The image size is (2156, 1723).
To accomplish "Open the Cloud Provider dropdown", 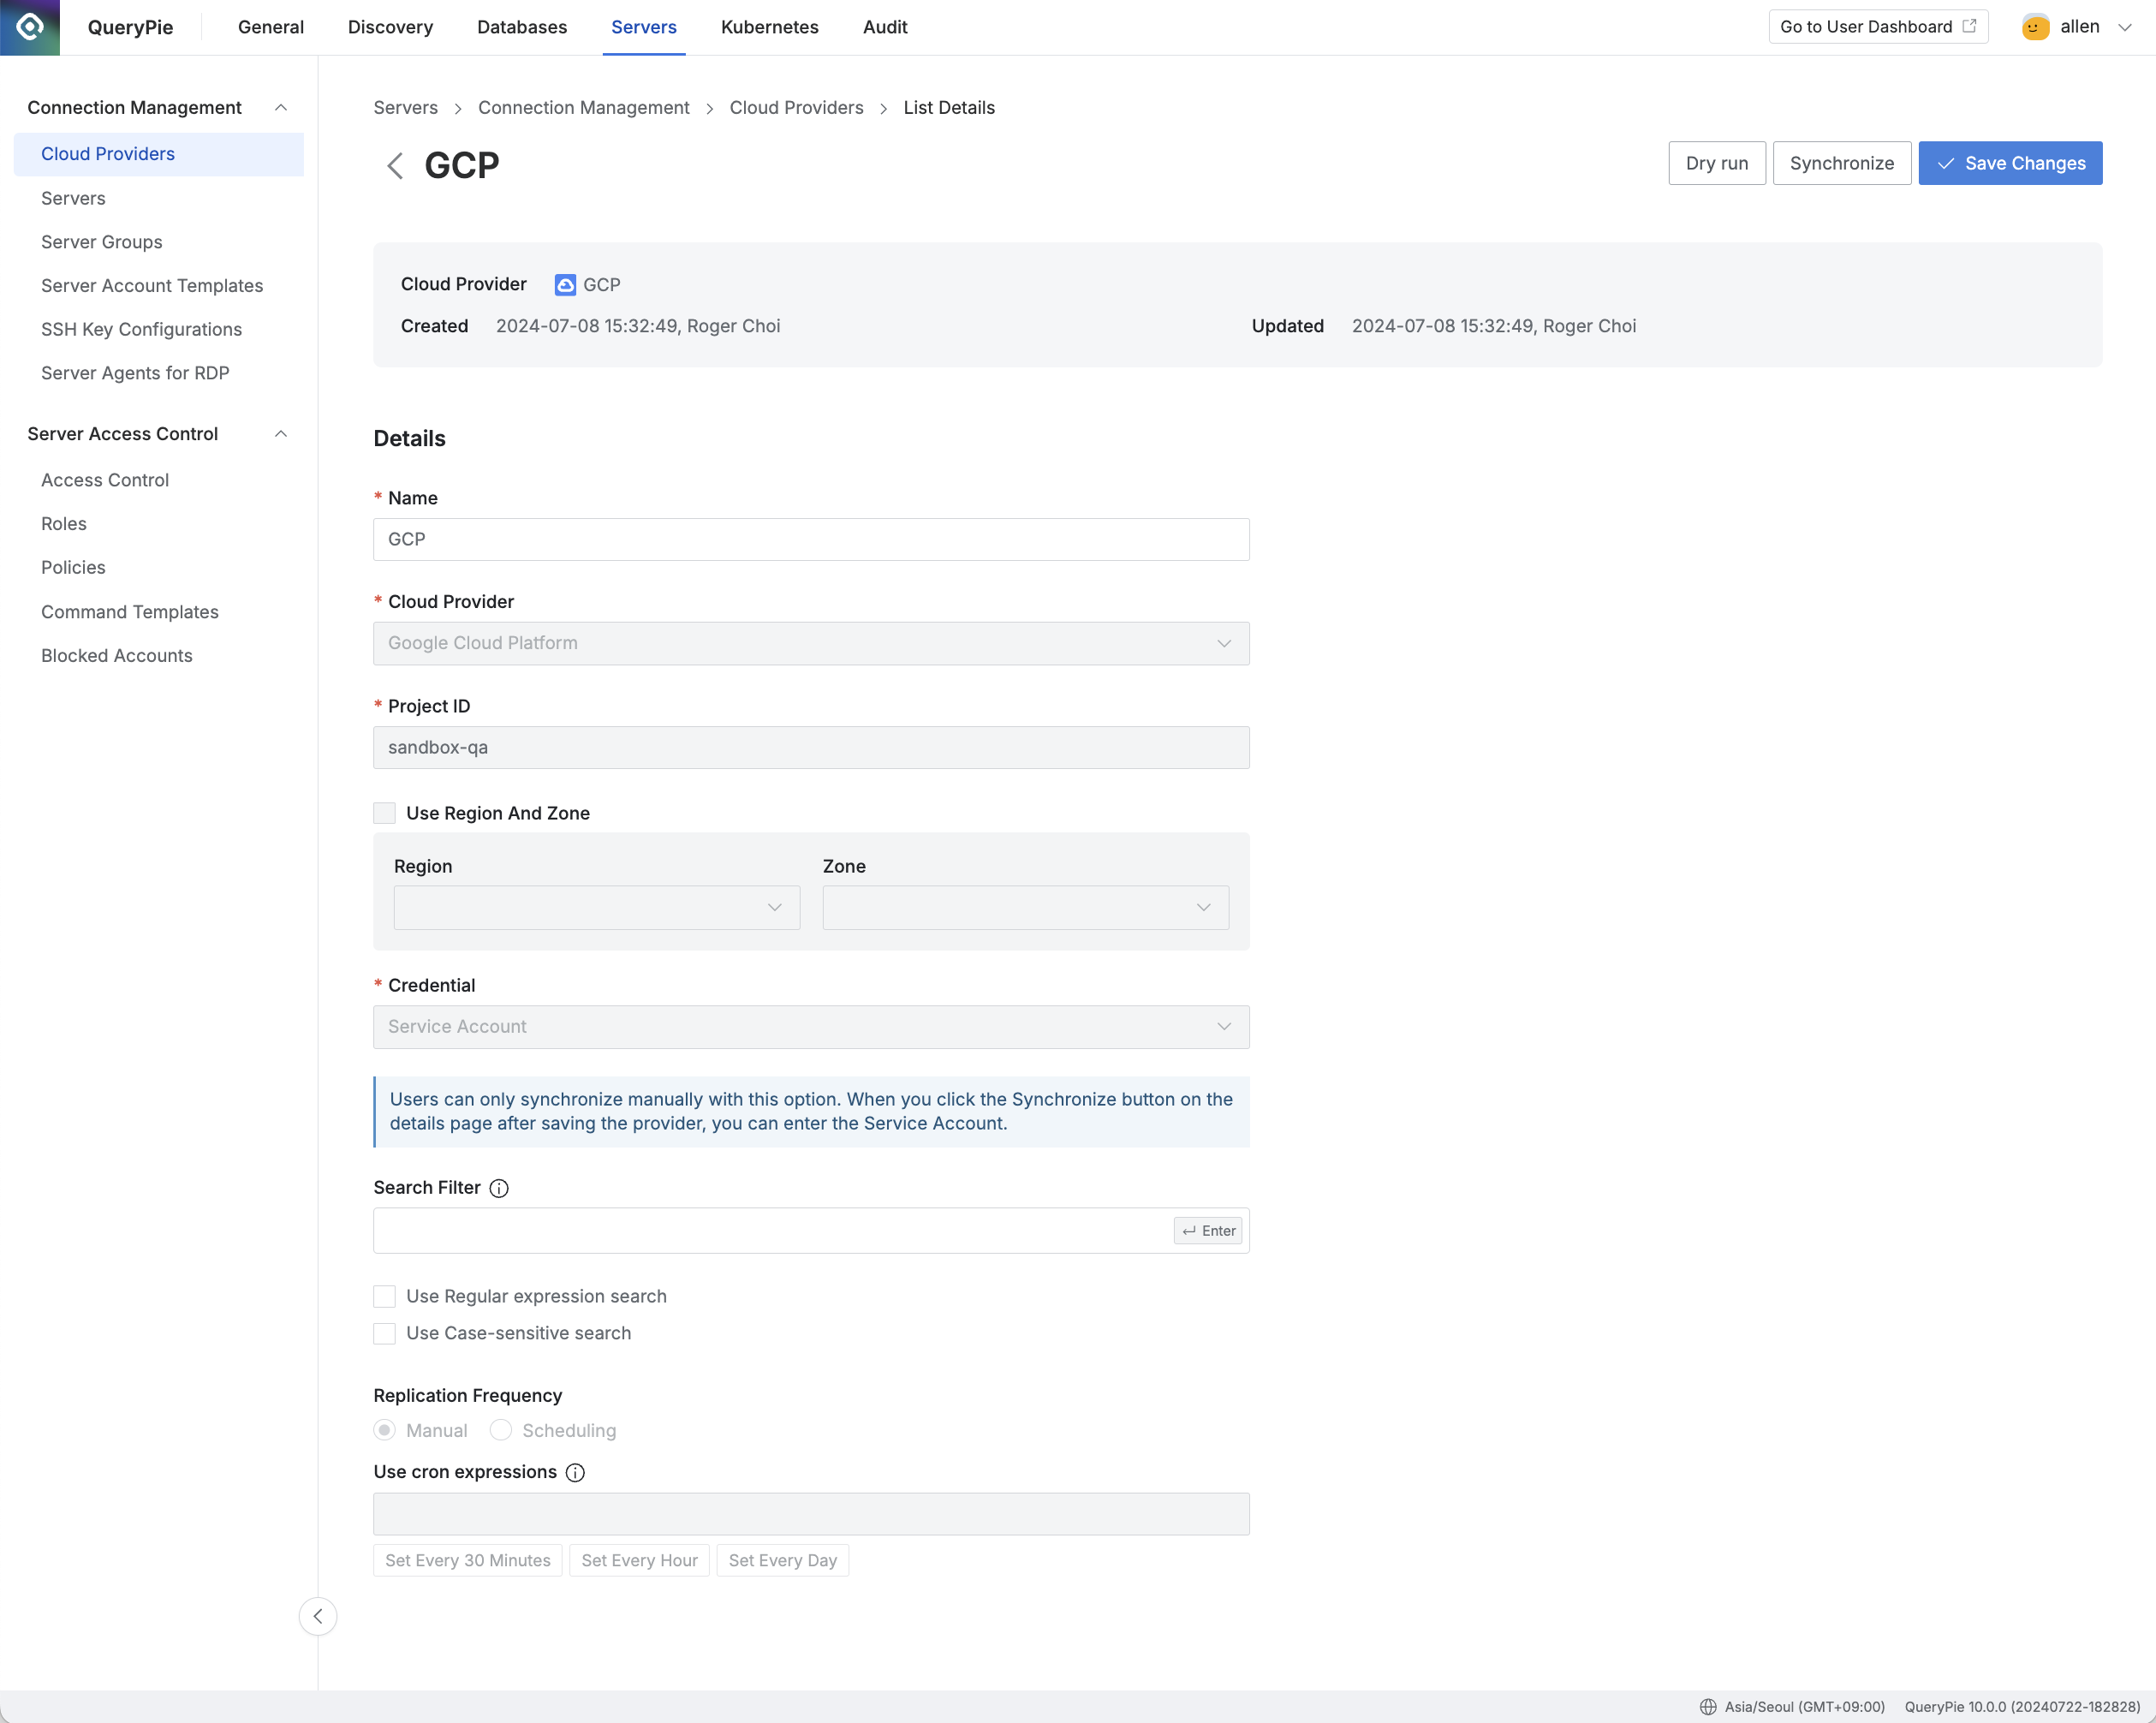I will pos(811,643).
